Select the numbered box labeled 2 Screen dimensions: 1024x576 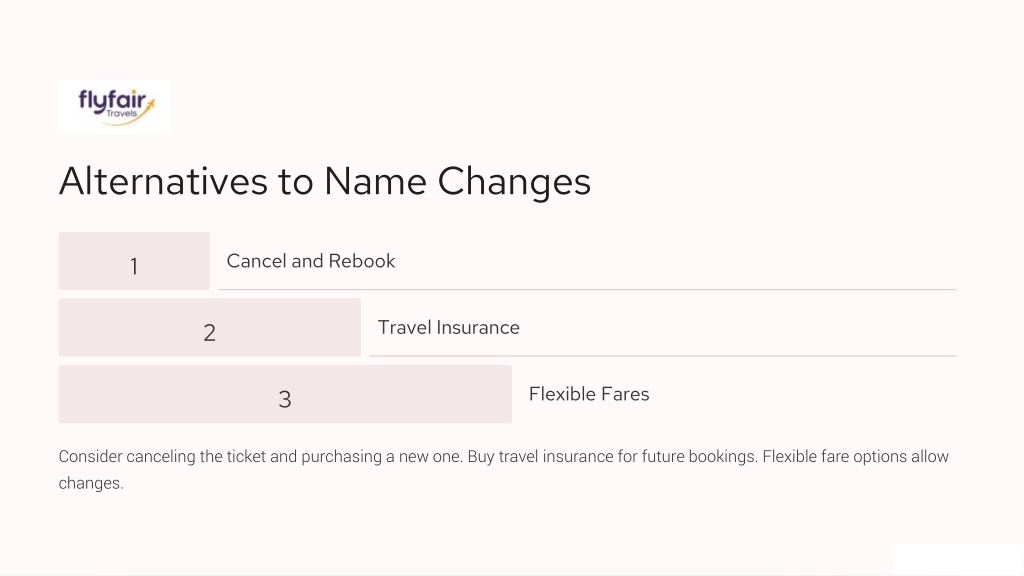210,327
